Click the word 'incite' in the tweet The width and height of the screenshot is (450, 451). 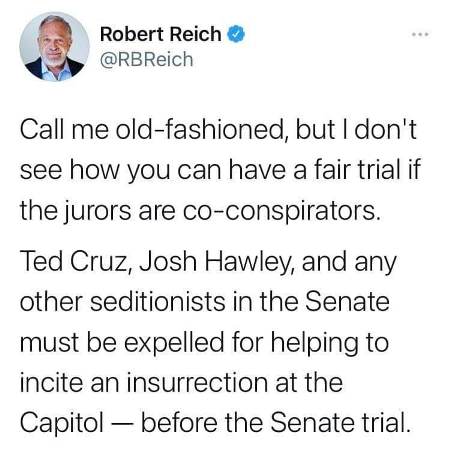pos(51,383)
